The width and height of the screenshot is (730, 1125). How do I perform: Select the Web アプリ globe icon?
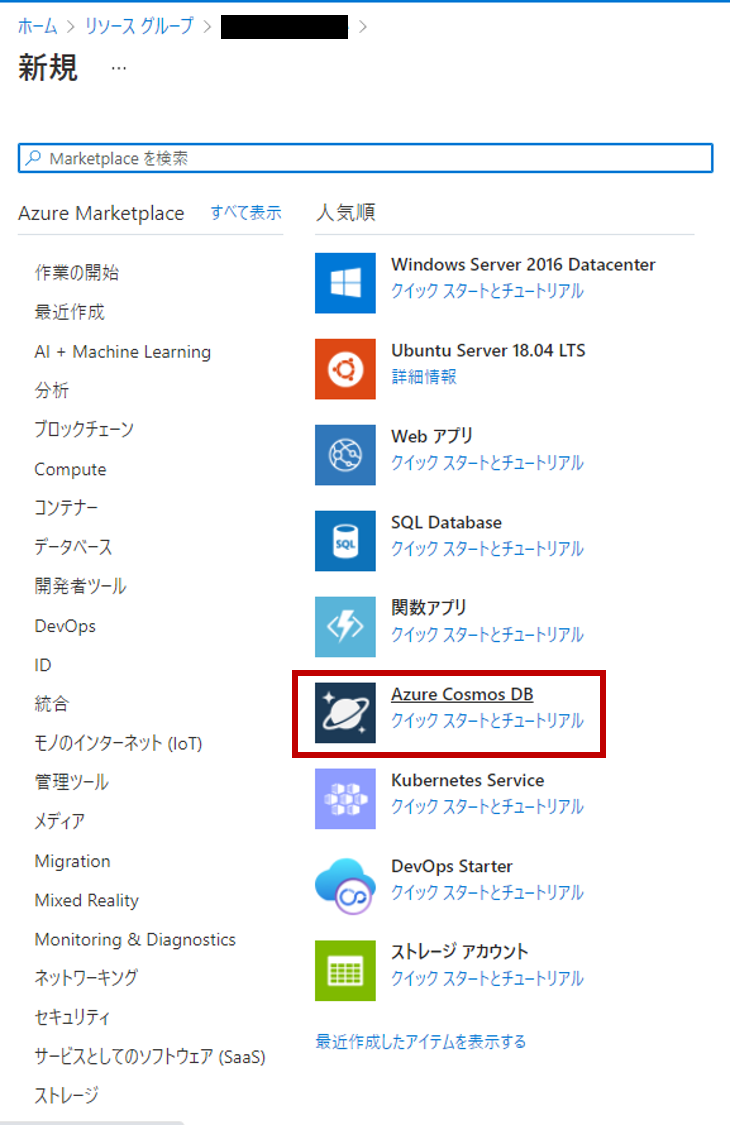pos(345,455)
